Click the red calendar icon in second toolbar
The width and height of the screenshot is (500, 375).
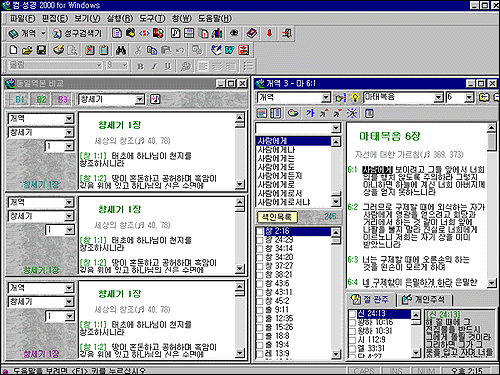(244, 50)
